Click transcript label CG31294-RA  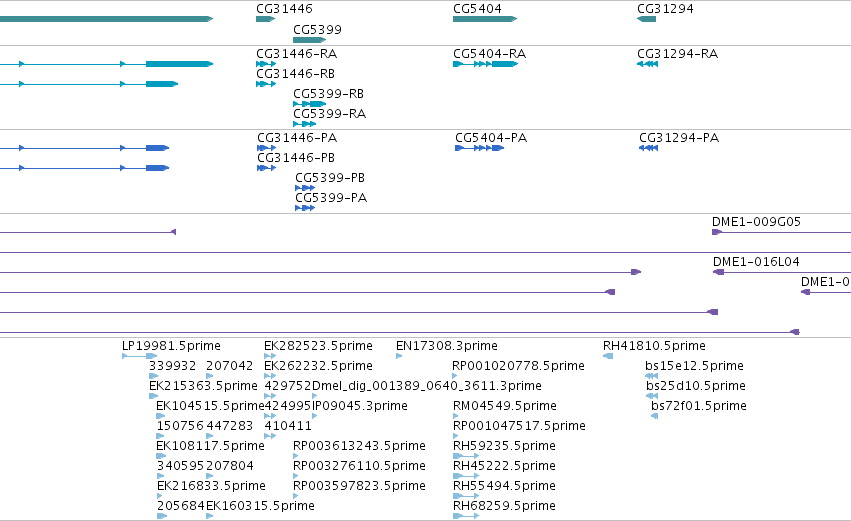(677, 54)
